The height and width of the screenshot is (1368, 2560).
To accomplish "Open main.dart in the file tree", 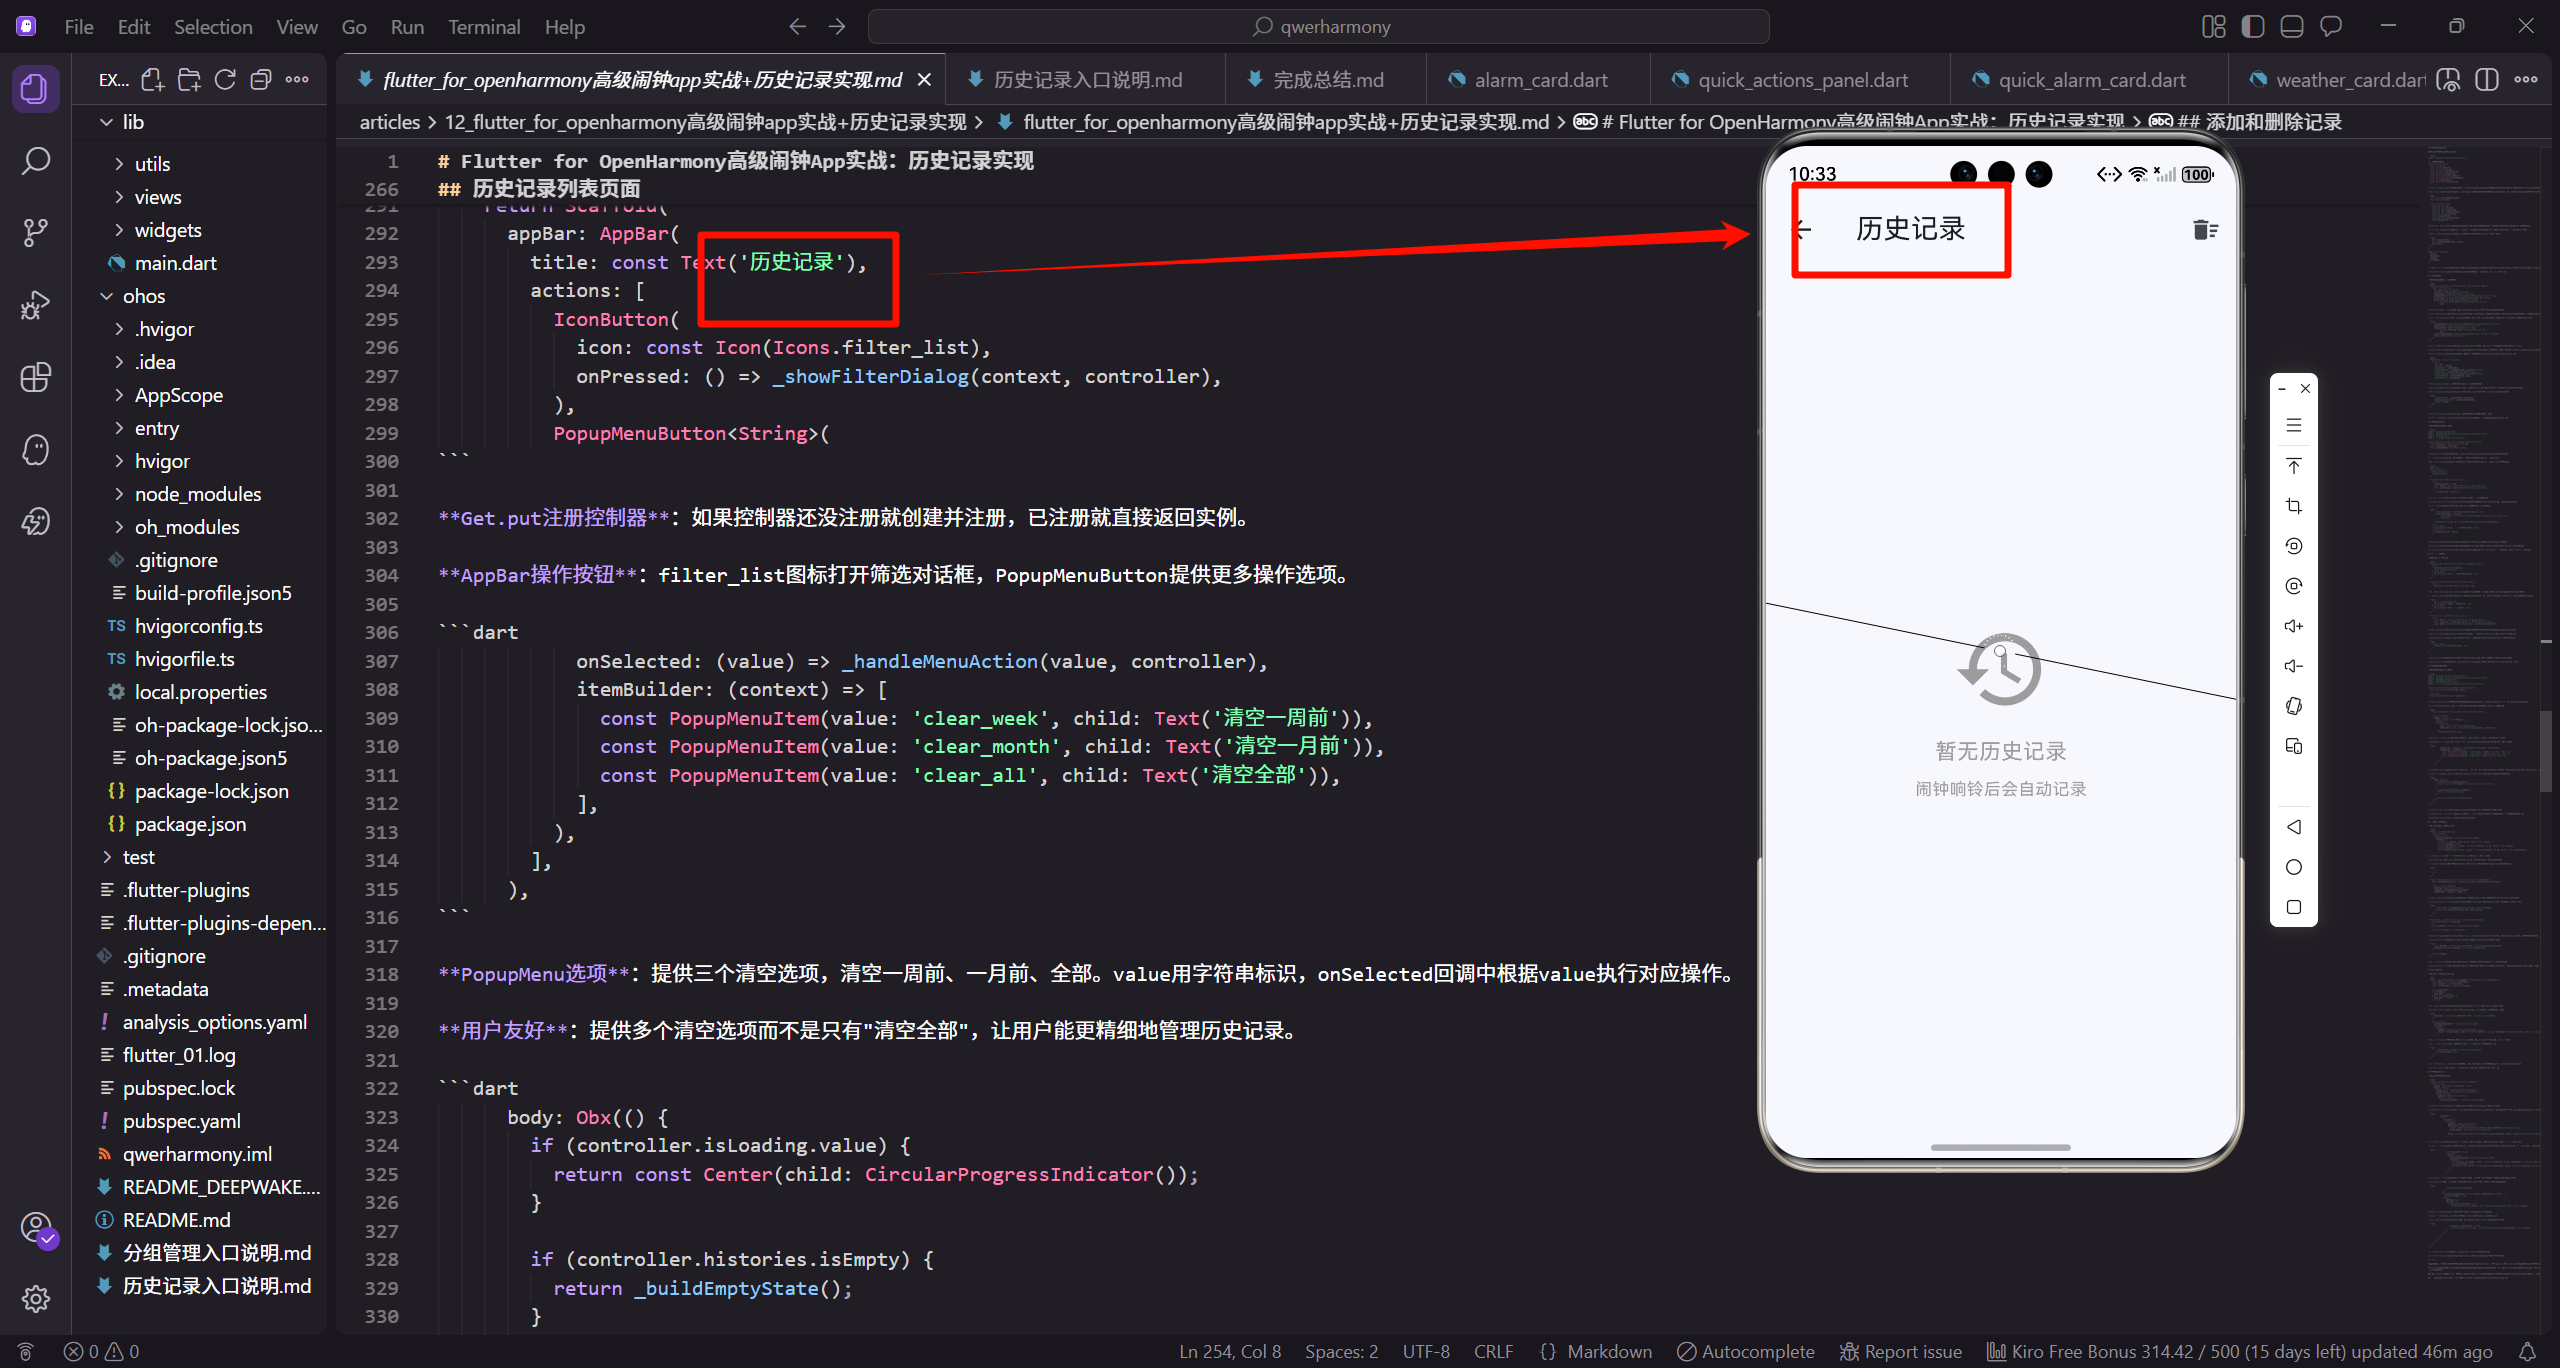I will click(x=200, y=263).
